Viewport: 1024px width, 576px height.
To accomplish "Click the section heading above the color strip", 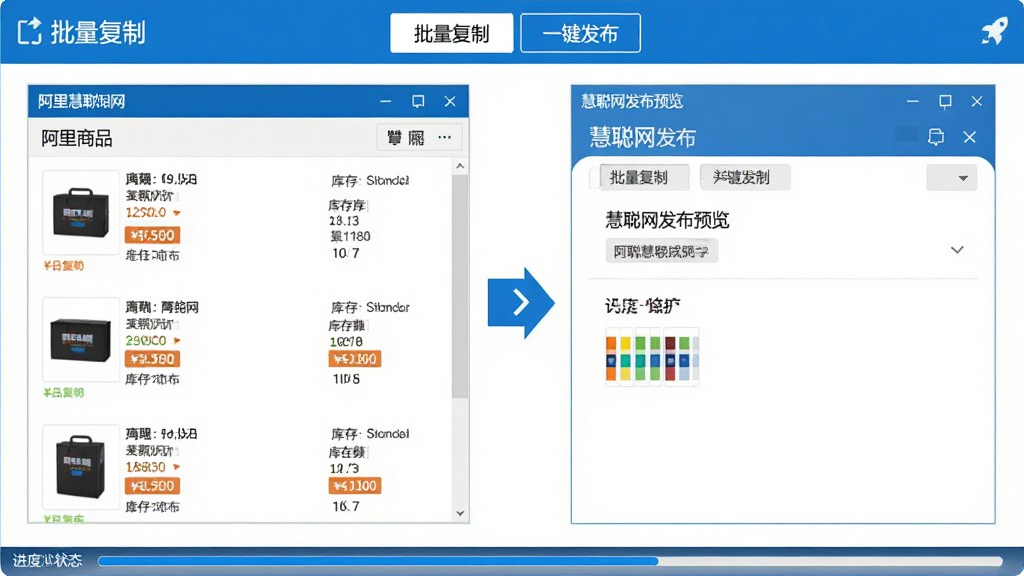I will point(643,306).
